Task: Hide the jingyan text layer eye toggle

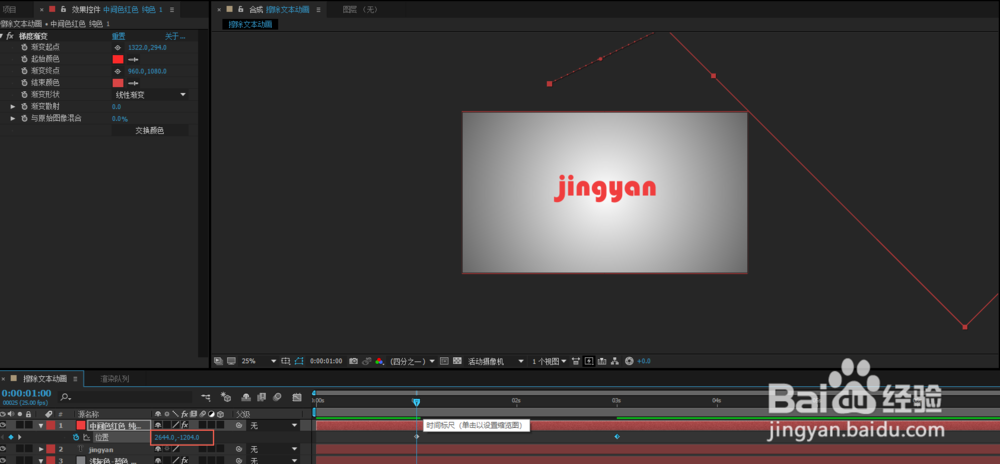Action: [3, 449]
